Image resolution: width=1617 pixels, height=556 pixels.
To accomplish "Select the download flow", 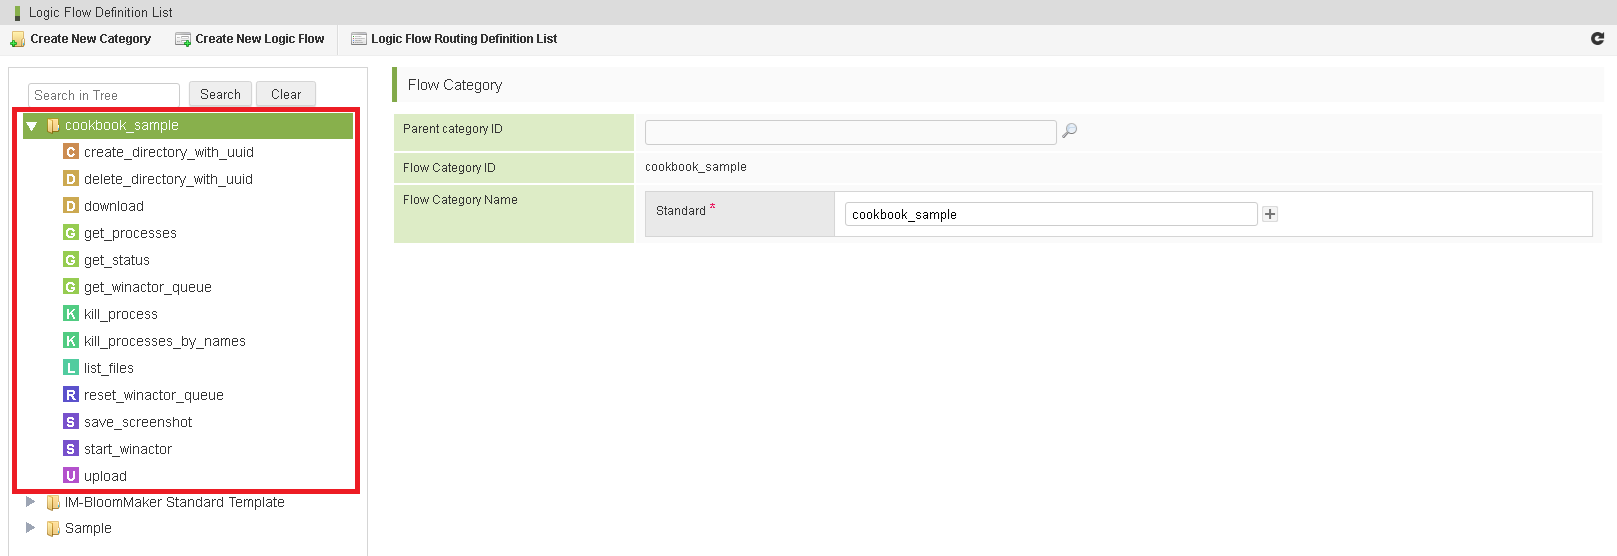I will tap(114, 206).
